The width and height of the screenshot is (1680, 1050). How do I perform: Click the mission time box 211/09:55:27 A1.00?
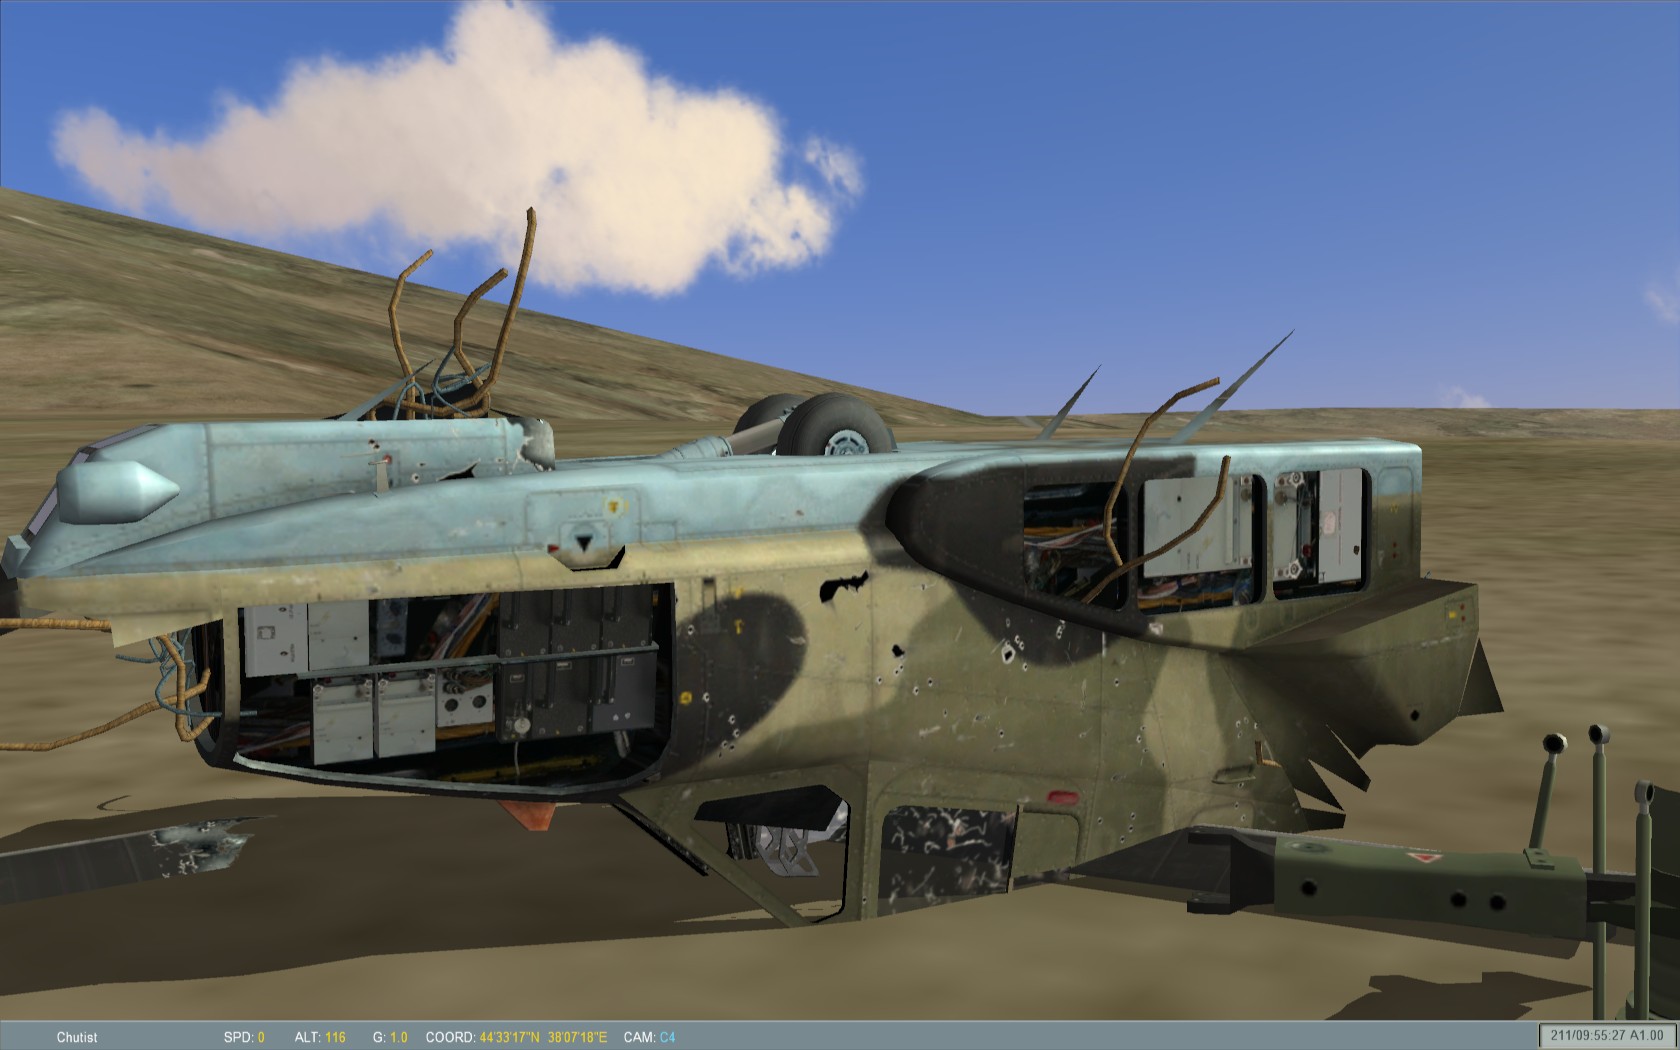(x=1607, y=1036)
